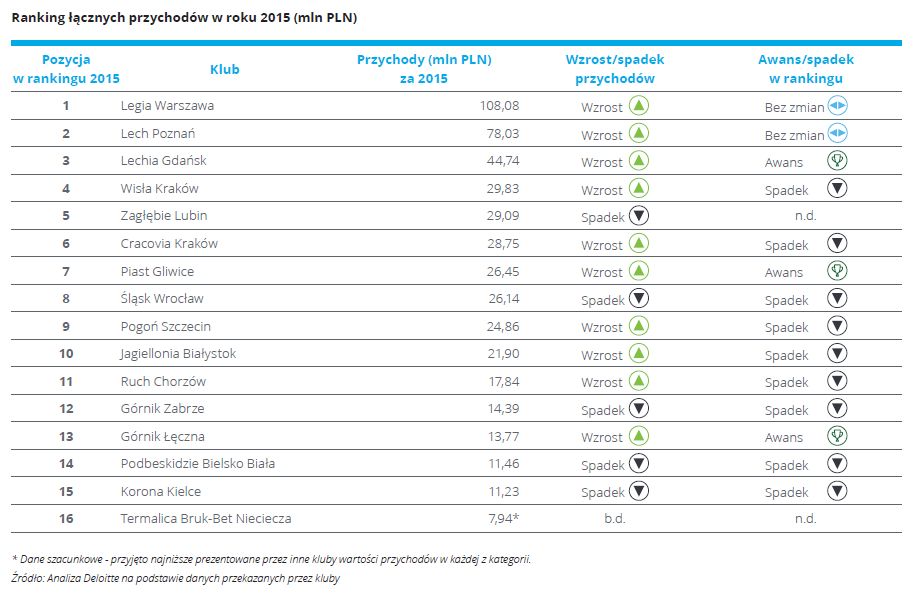Click Wisła Kraków's black ranking drop icon

(838, 188)
